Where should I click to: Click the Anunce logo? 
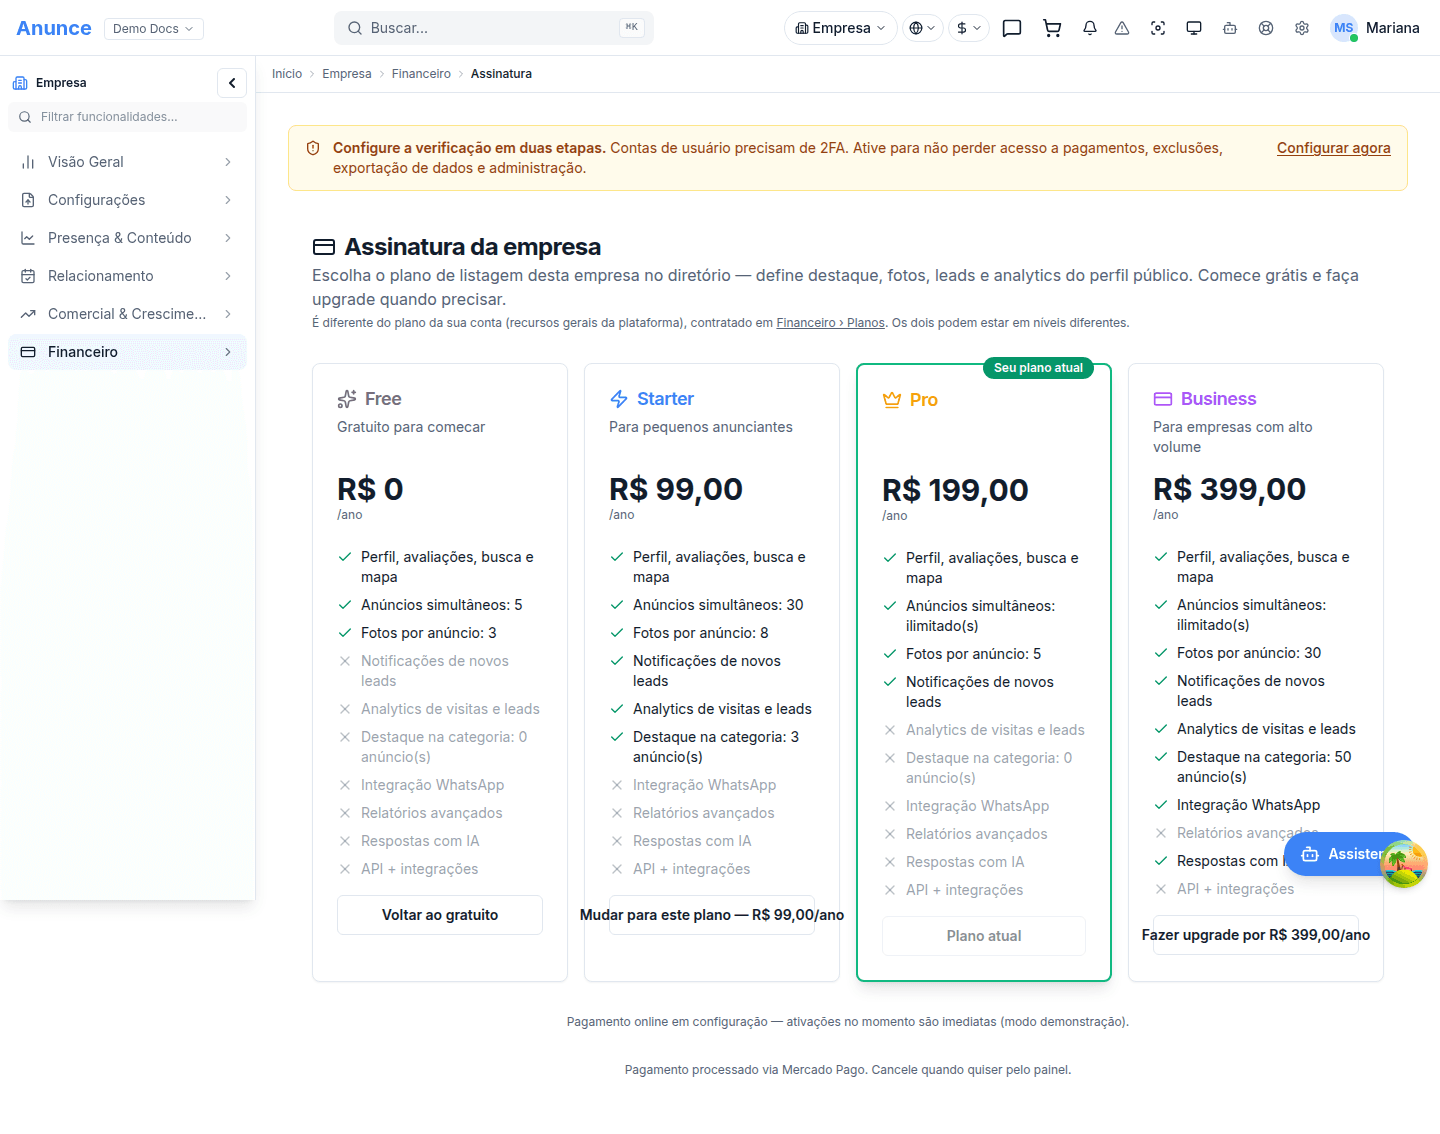click(54, 28)
